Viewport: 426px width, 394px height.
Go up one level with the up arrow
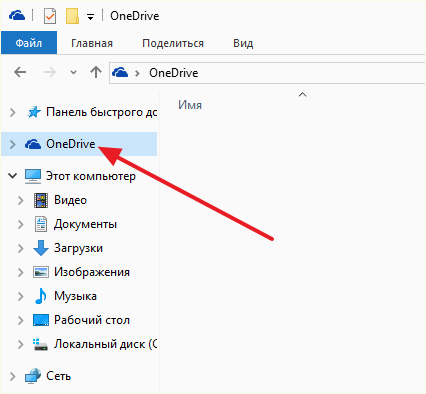point(96,72)
